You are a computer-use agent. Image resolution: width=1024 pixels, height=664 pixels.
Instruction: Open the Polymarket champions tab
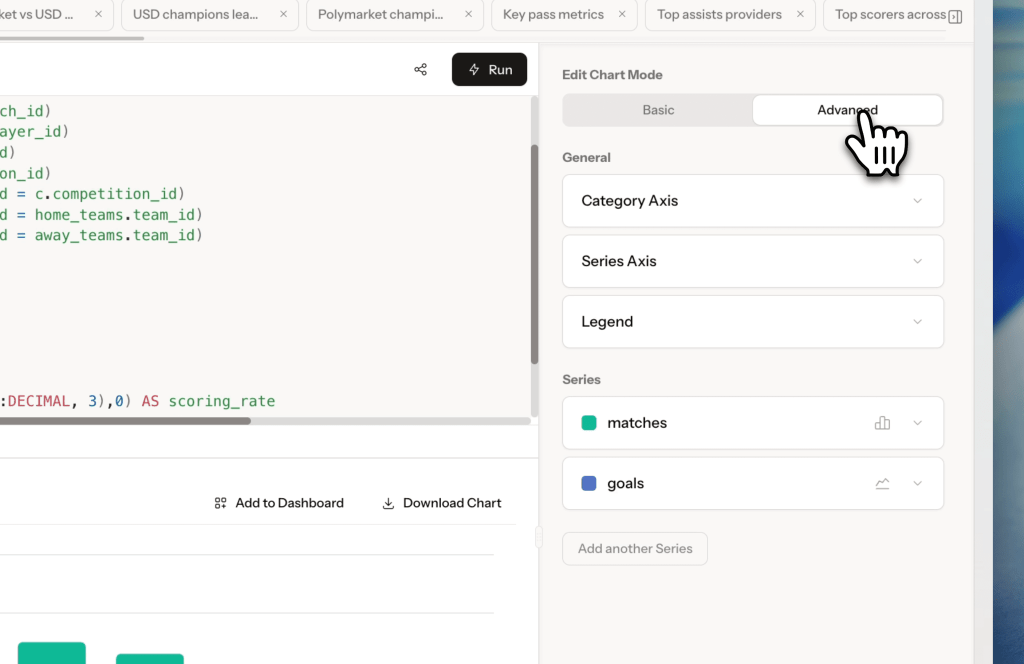click(x=383, y=15)
